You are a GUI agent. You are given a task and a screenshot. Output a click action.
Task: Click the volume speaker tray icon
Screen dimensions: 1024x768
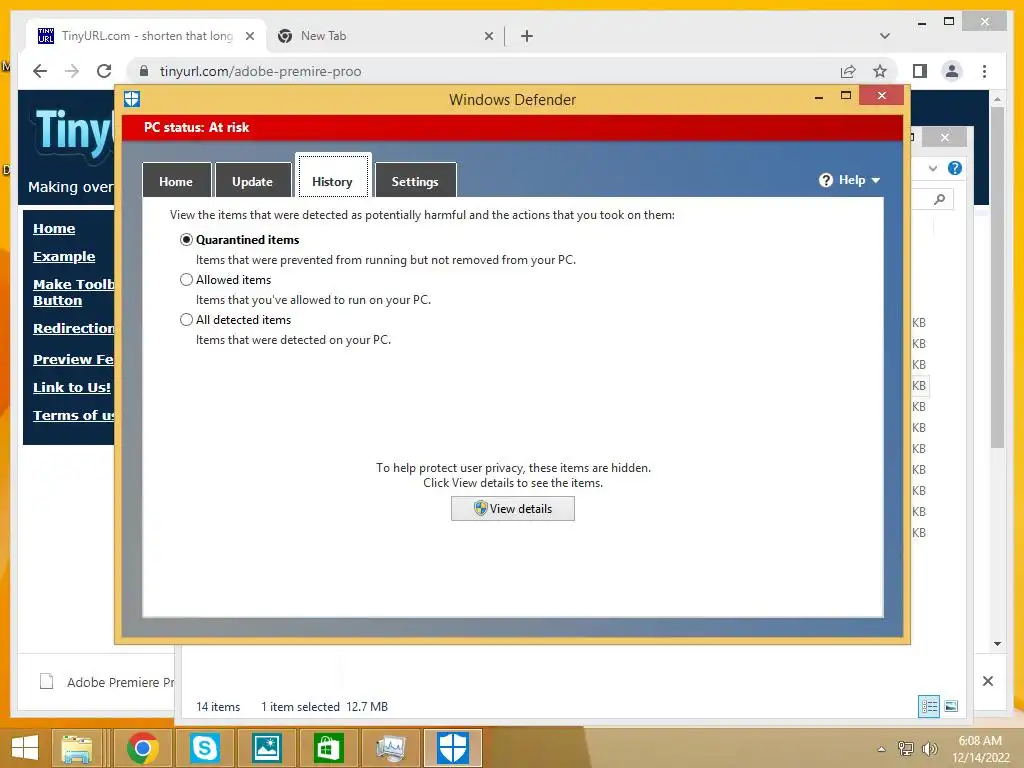click(x=929, y=748)
